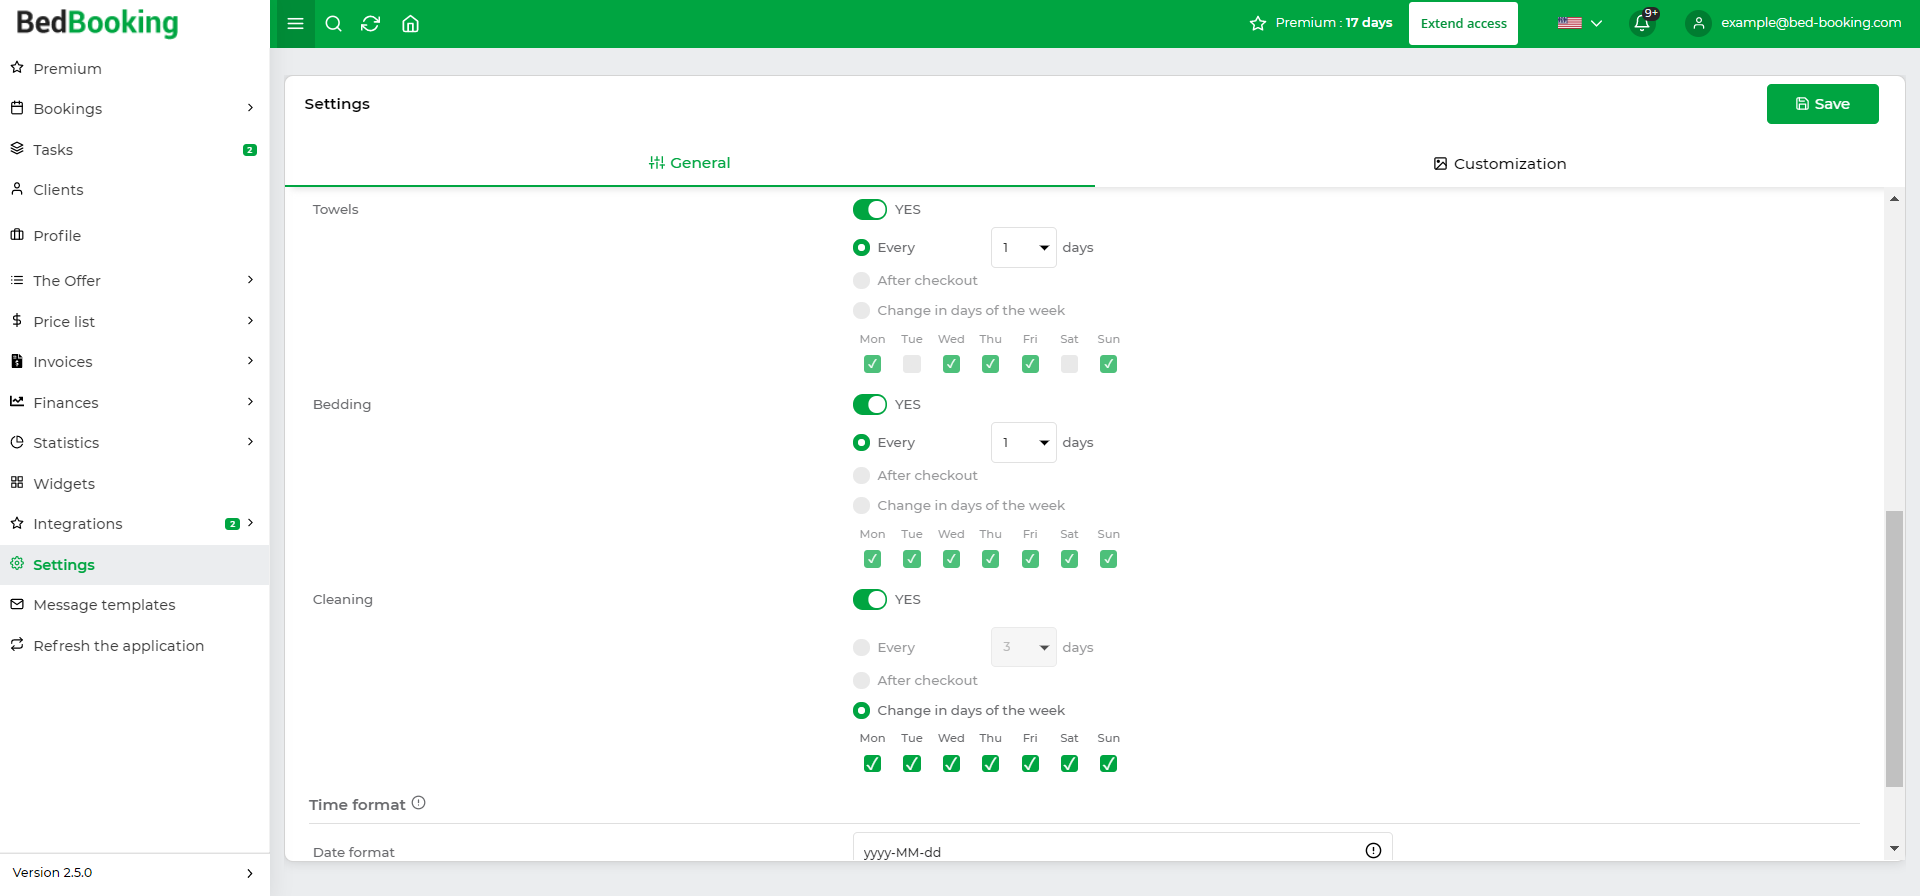Image resolution: width=1920 pixels, height=896 pixels.
Task: Toggle the hamburger menu icon
Action: click(x=295, y=24)
